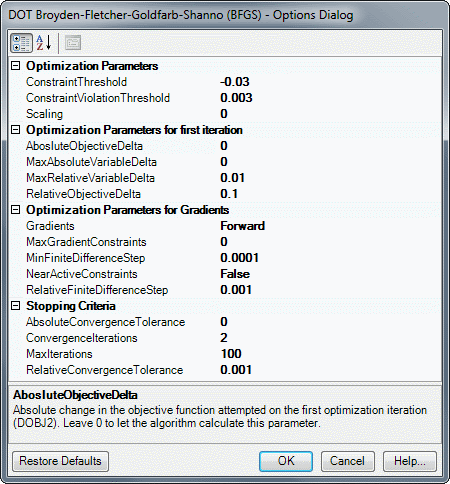Open the Property Pages icon
This screenshot has width=450, height=484.
tap(73, 43)
